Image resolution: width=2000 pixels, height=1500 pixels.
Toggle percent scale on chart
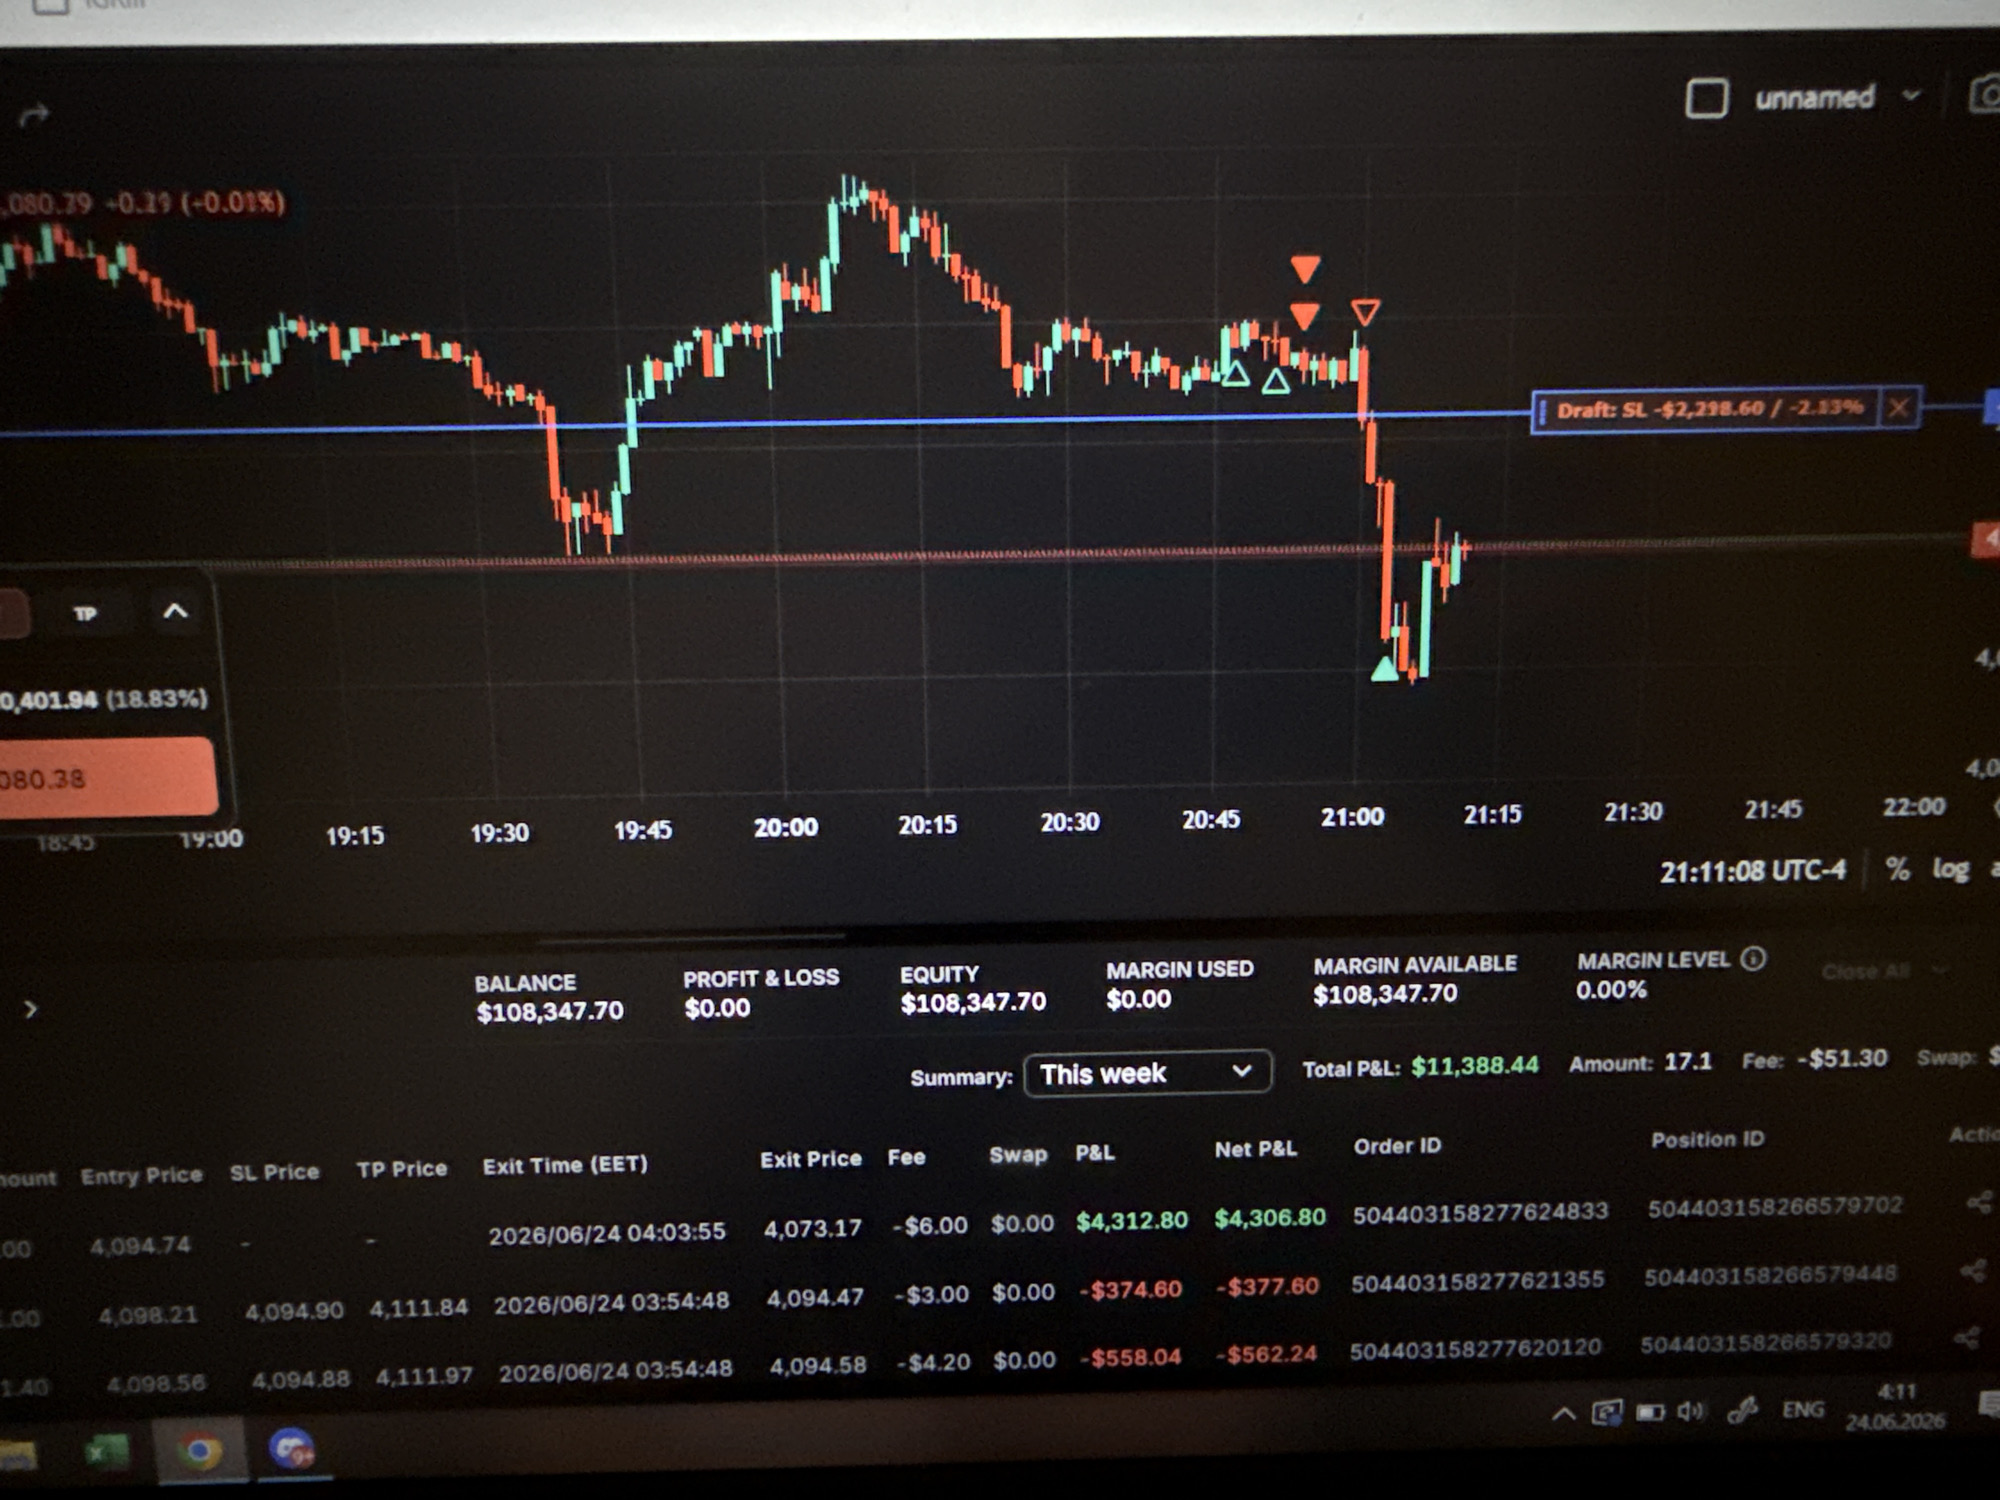[1896, 869]
